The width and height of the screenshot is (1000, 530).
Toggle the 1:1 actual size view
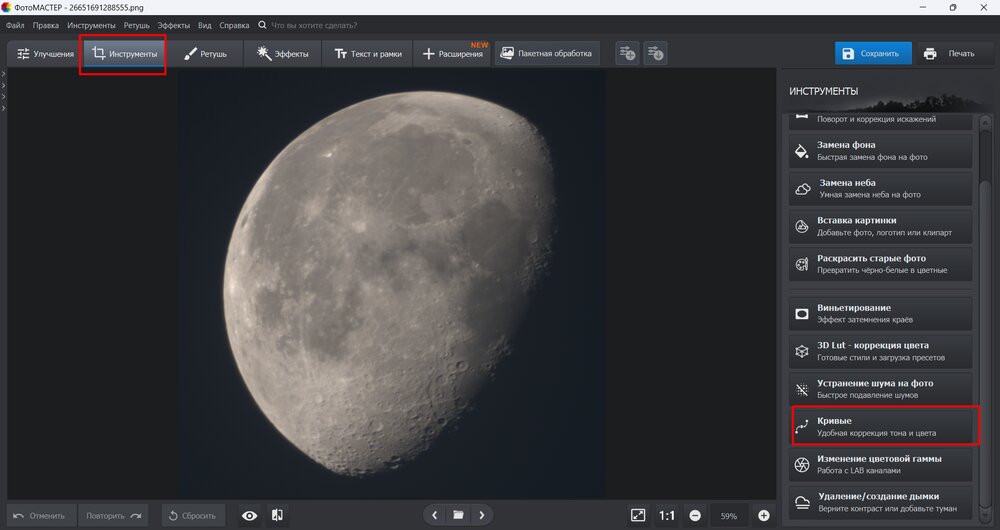tap(666, 516)
